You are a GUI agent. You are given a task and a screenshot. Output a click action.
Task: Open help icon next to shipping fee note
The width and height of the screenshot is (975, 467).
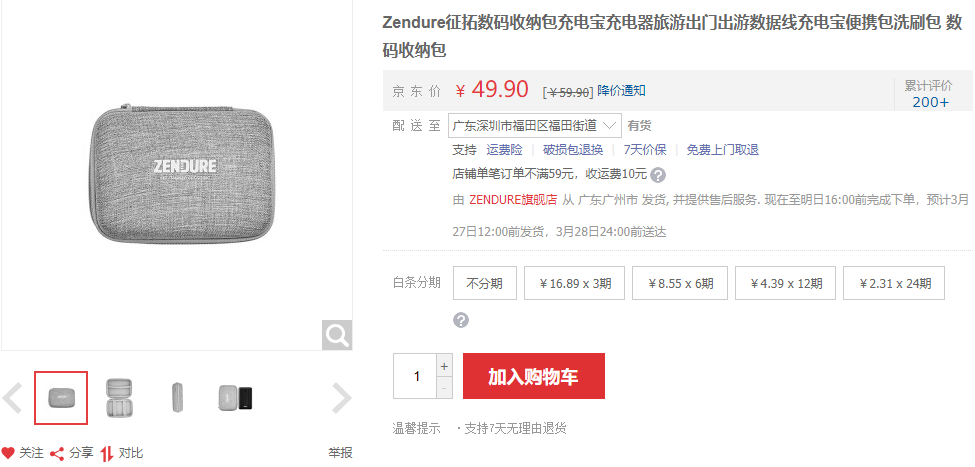tap(658, 174)
